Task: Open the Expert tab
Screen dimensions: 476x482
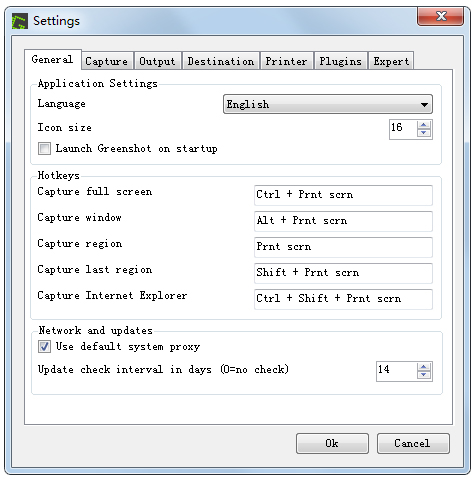Action: pyautogui.click(x=391, y=61)
